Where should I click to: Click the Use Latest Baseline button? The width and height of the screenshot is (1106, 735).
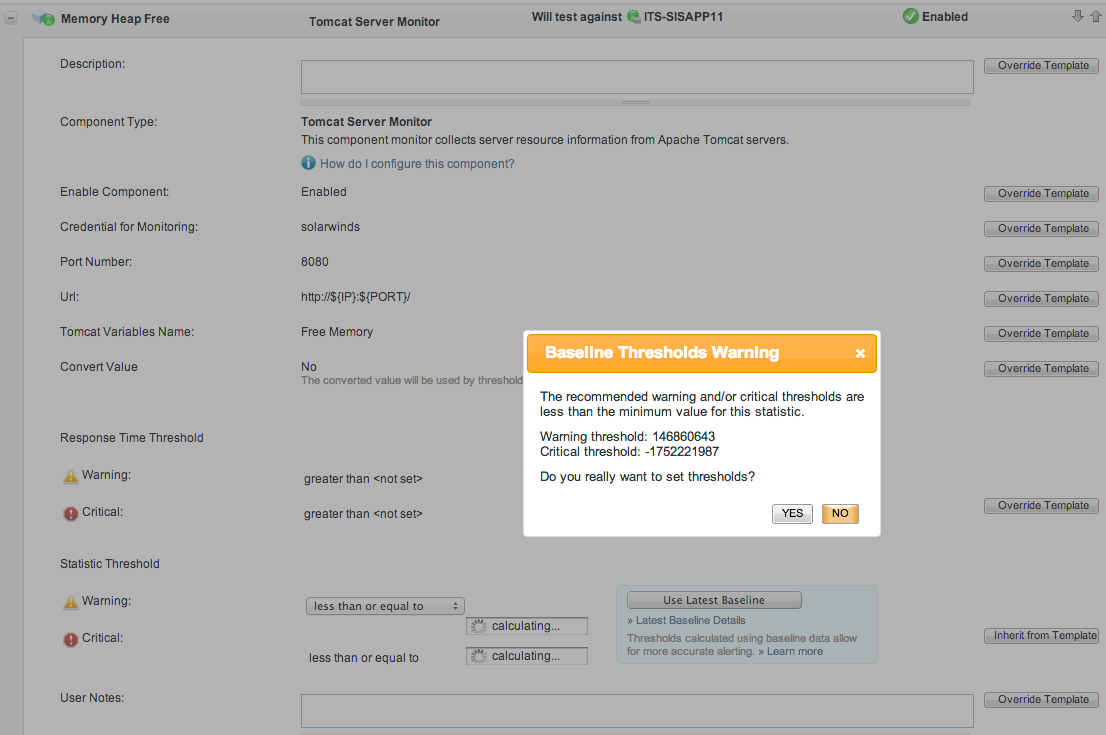click(x=714, y=600)
